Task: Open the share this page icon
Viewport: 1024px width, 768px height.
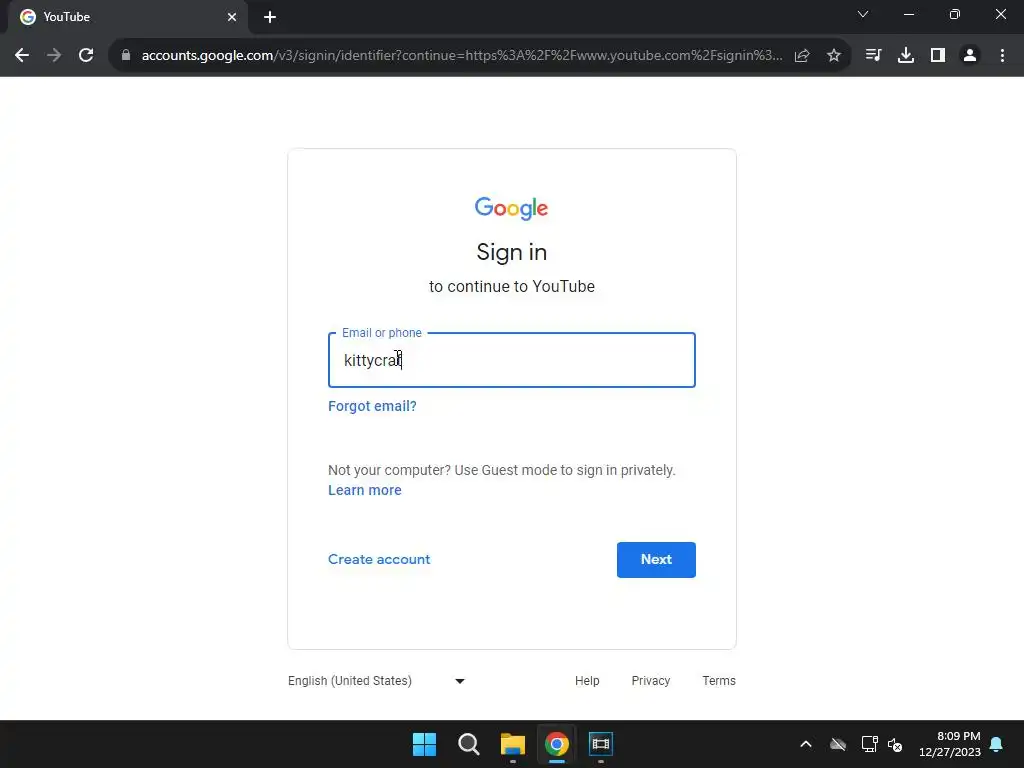Action: (802, 56)
